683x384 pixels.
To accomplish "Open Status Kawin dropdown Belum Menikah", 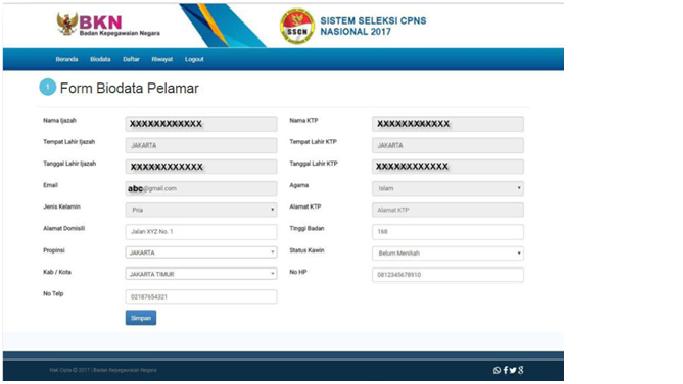I will (x=448, y=253).
